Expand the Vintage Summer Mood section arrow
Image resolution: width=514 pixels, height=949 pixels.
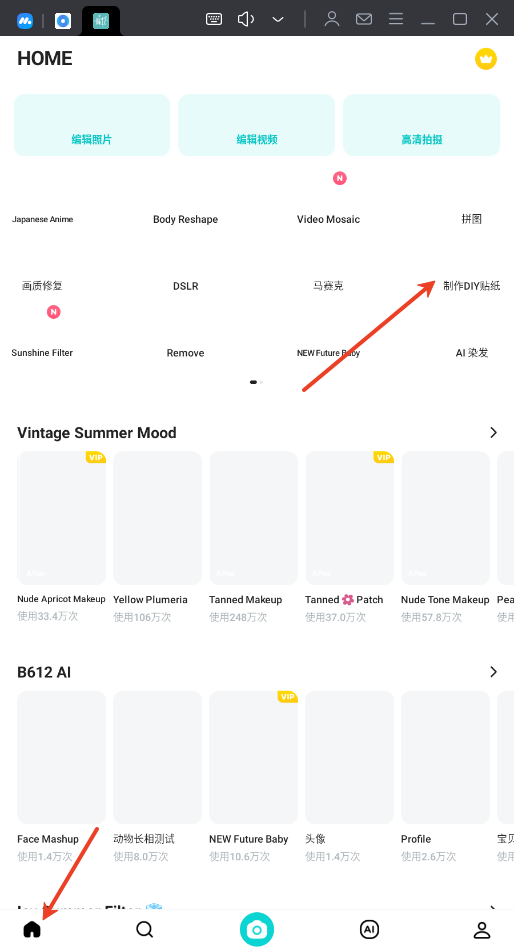(x=493, y=432)
